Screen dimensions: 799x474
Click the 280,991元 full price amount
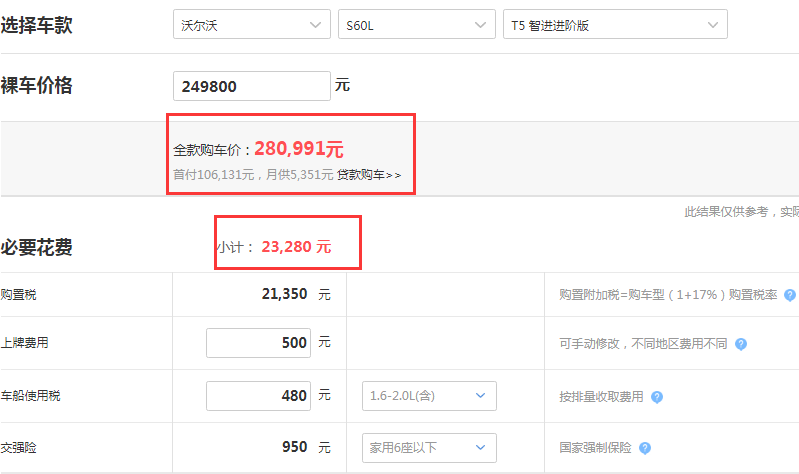(x=299, y=149)
